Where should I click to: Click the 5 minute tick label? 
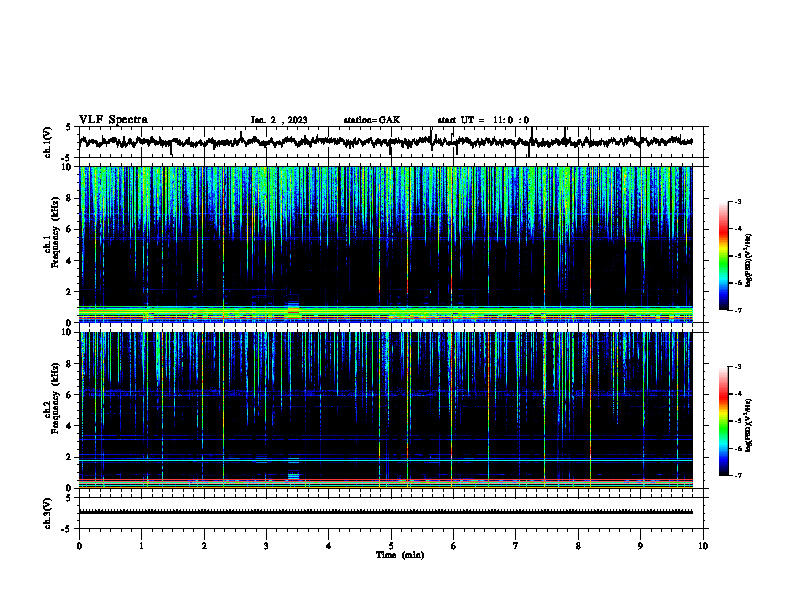point(391,546)
